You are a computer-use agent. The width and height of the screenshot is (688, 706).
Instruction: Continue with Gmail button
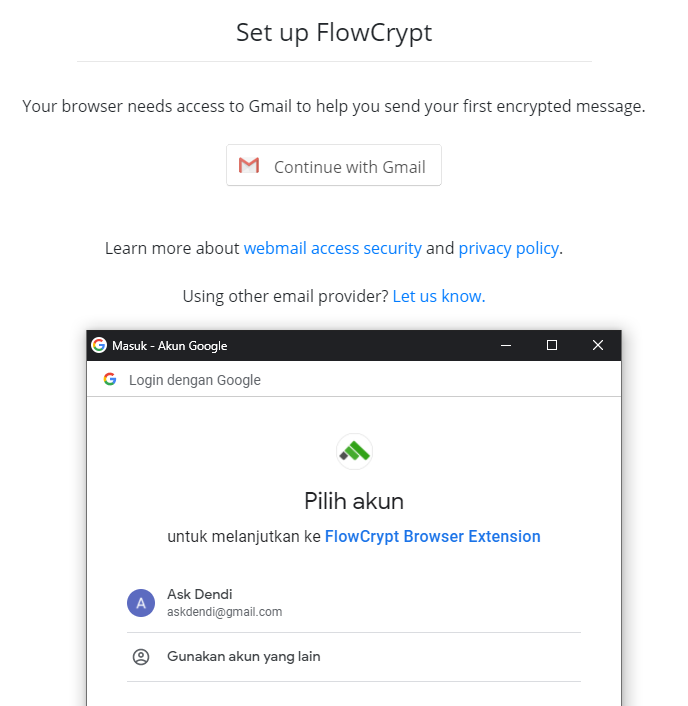pos(334,165)
